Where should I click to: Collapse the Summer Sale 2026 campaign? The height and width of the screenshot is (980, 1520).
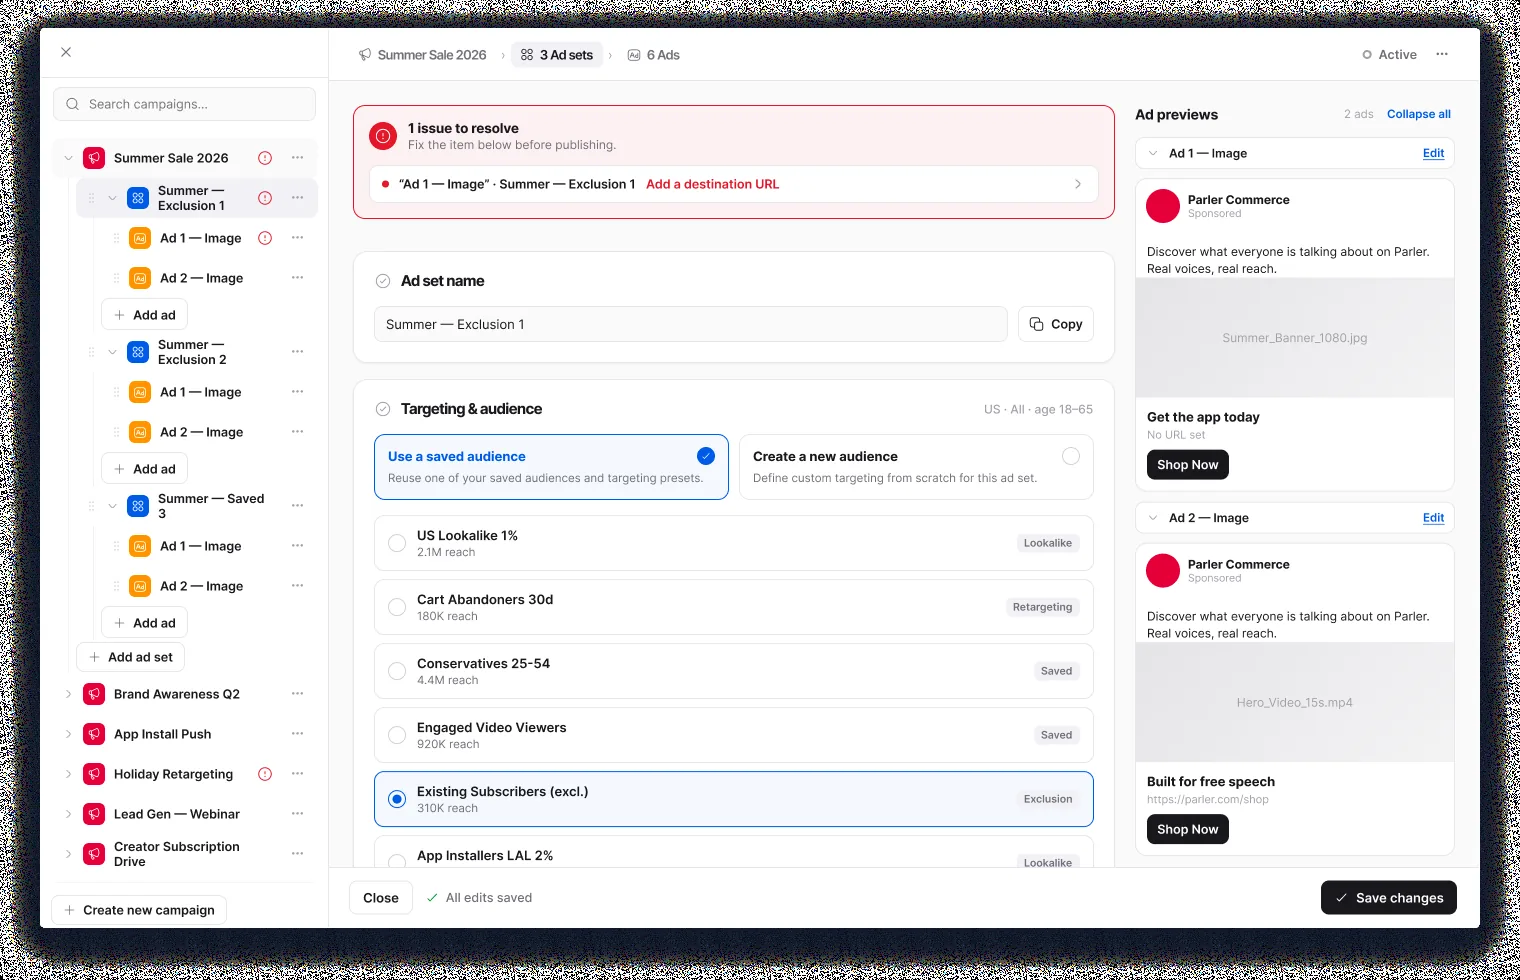coord(68,158)
